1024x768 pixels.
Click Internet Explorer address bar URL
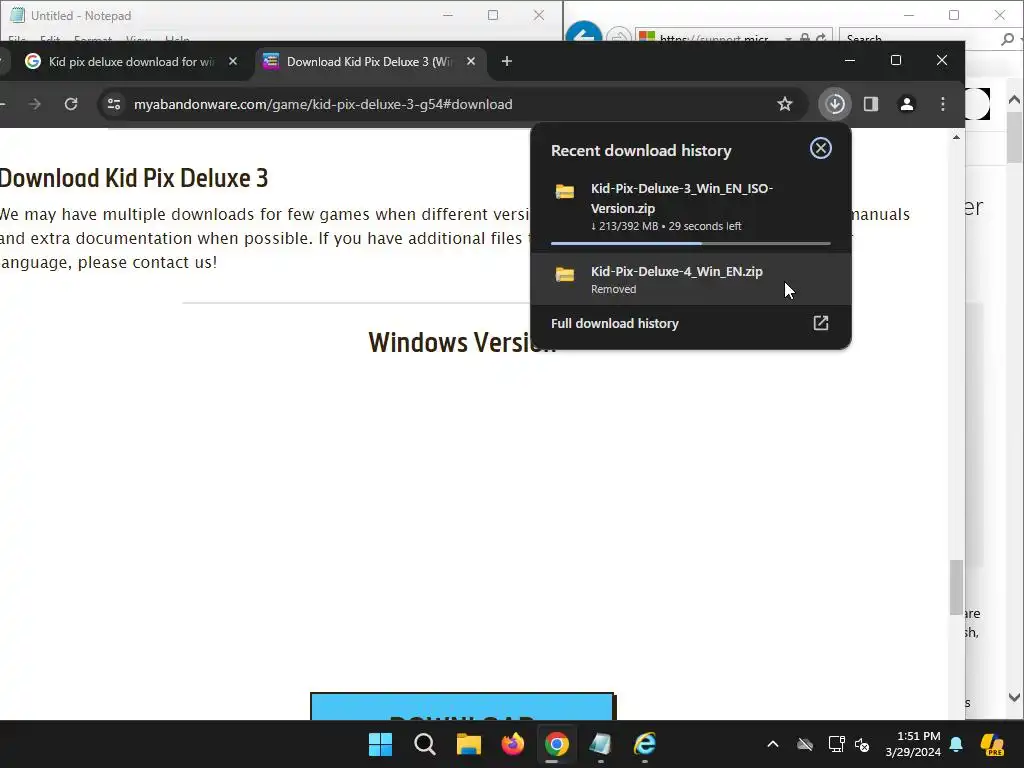click(714, 39)
